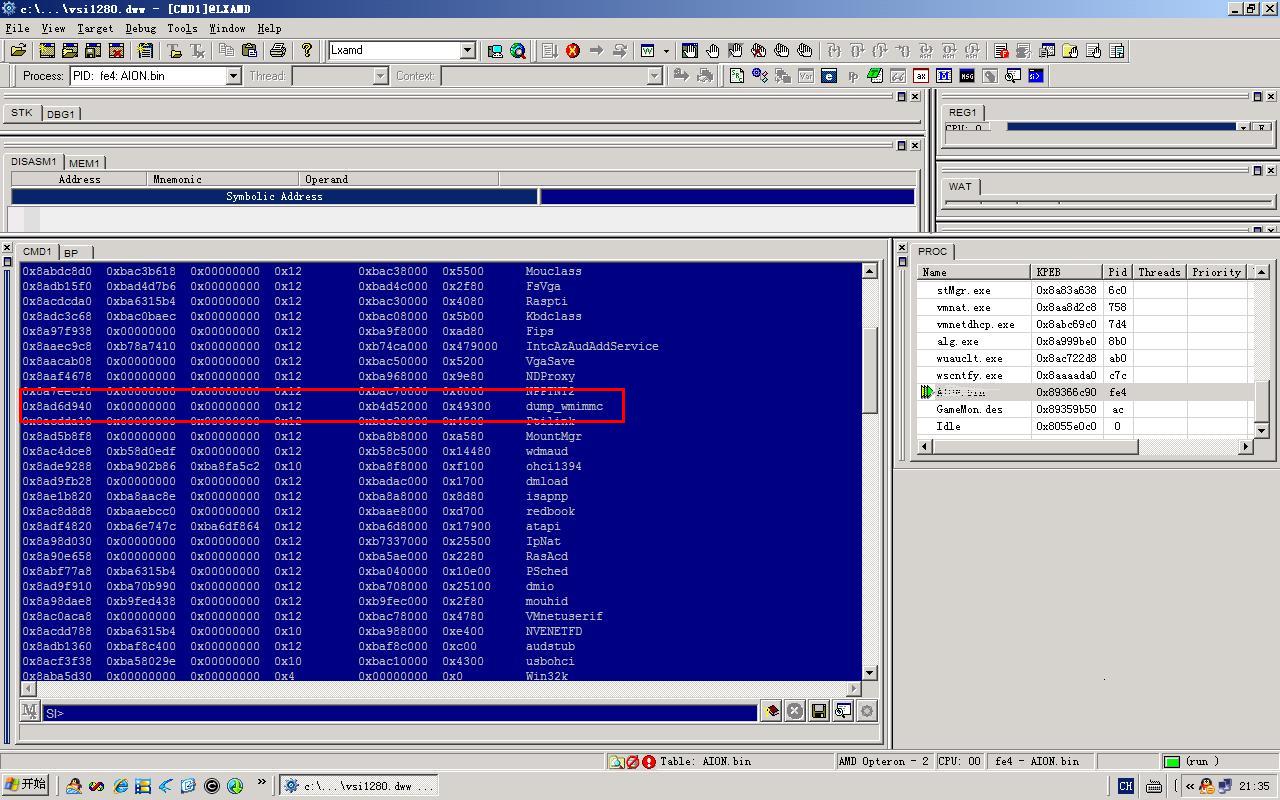Open the Lxamd dropdown arrow

(467, 50)
